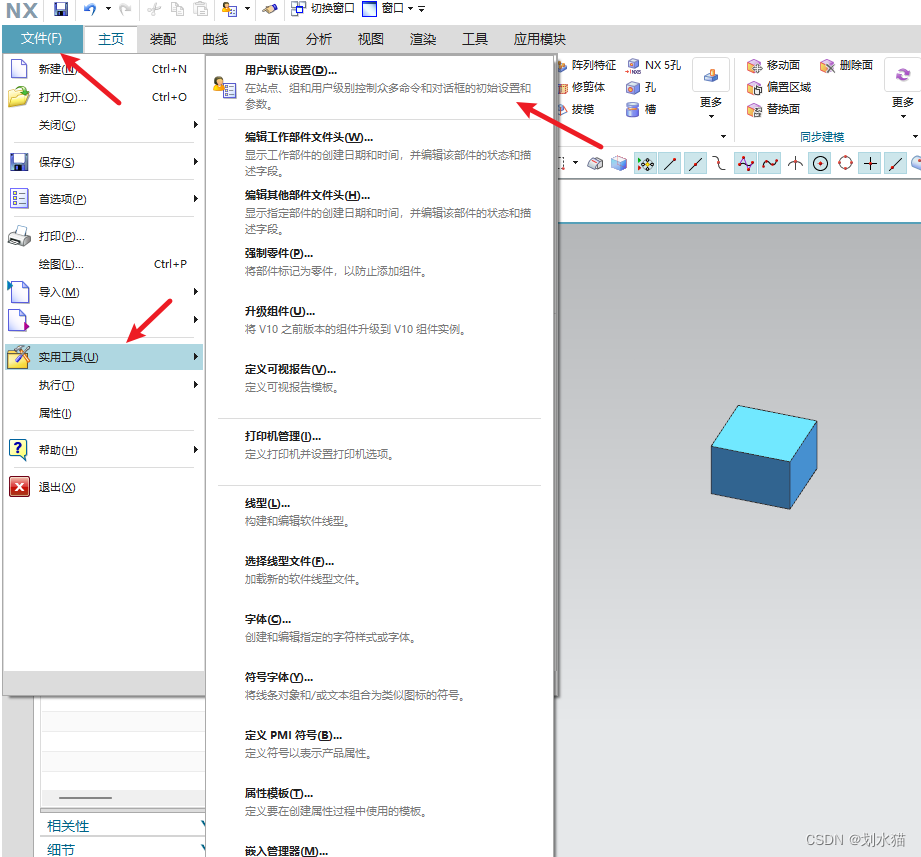
Task: Toggle the endpoint snap point option
Action: [668, 162]
